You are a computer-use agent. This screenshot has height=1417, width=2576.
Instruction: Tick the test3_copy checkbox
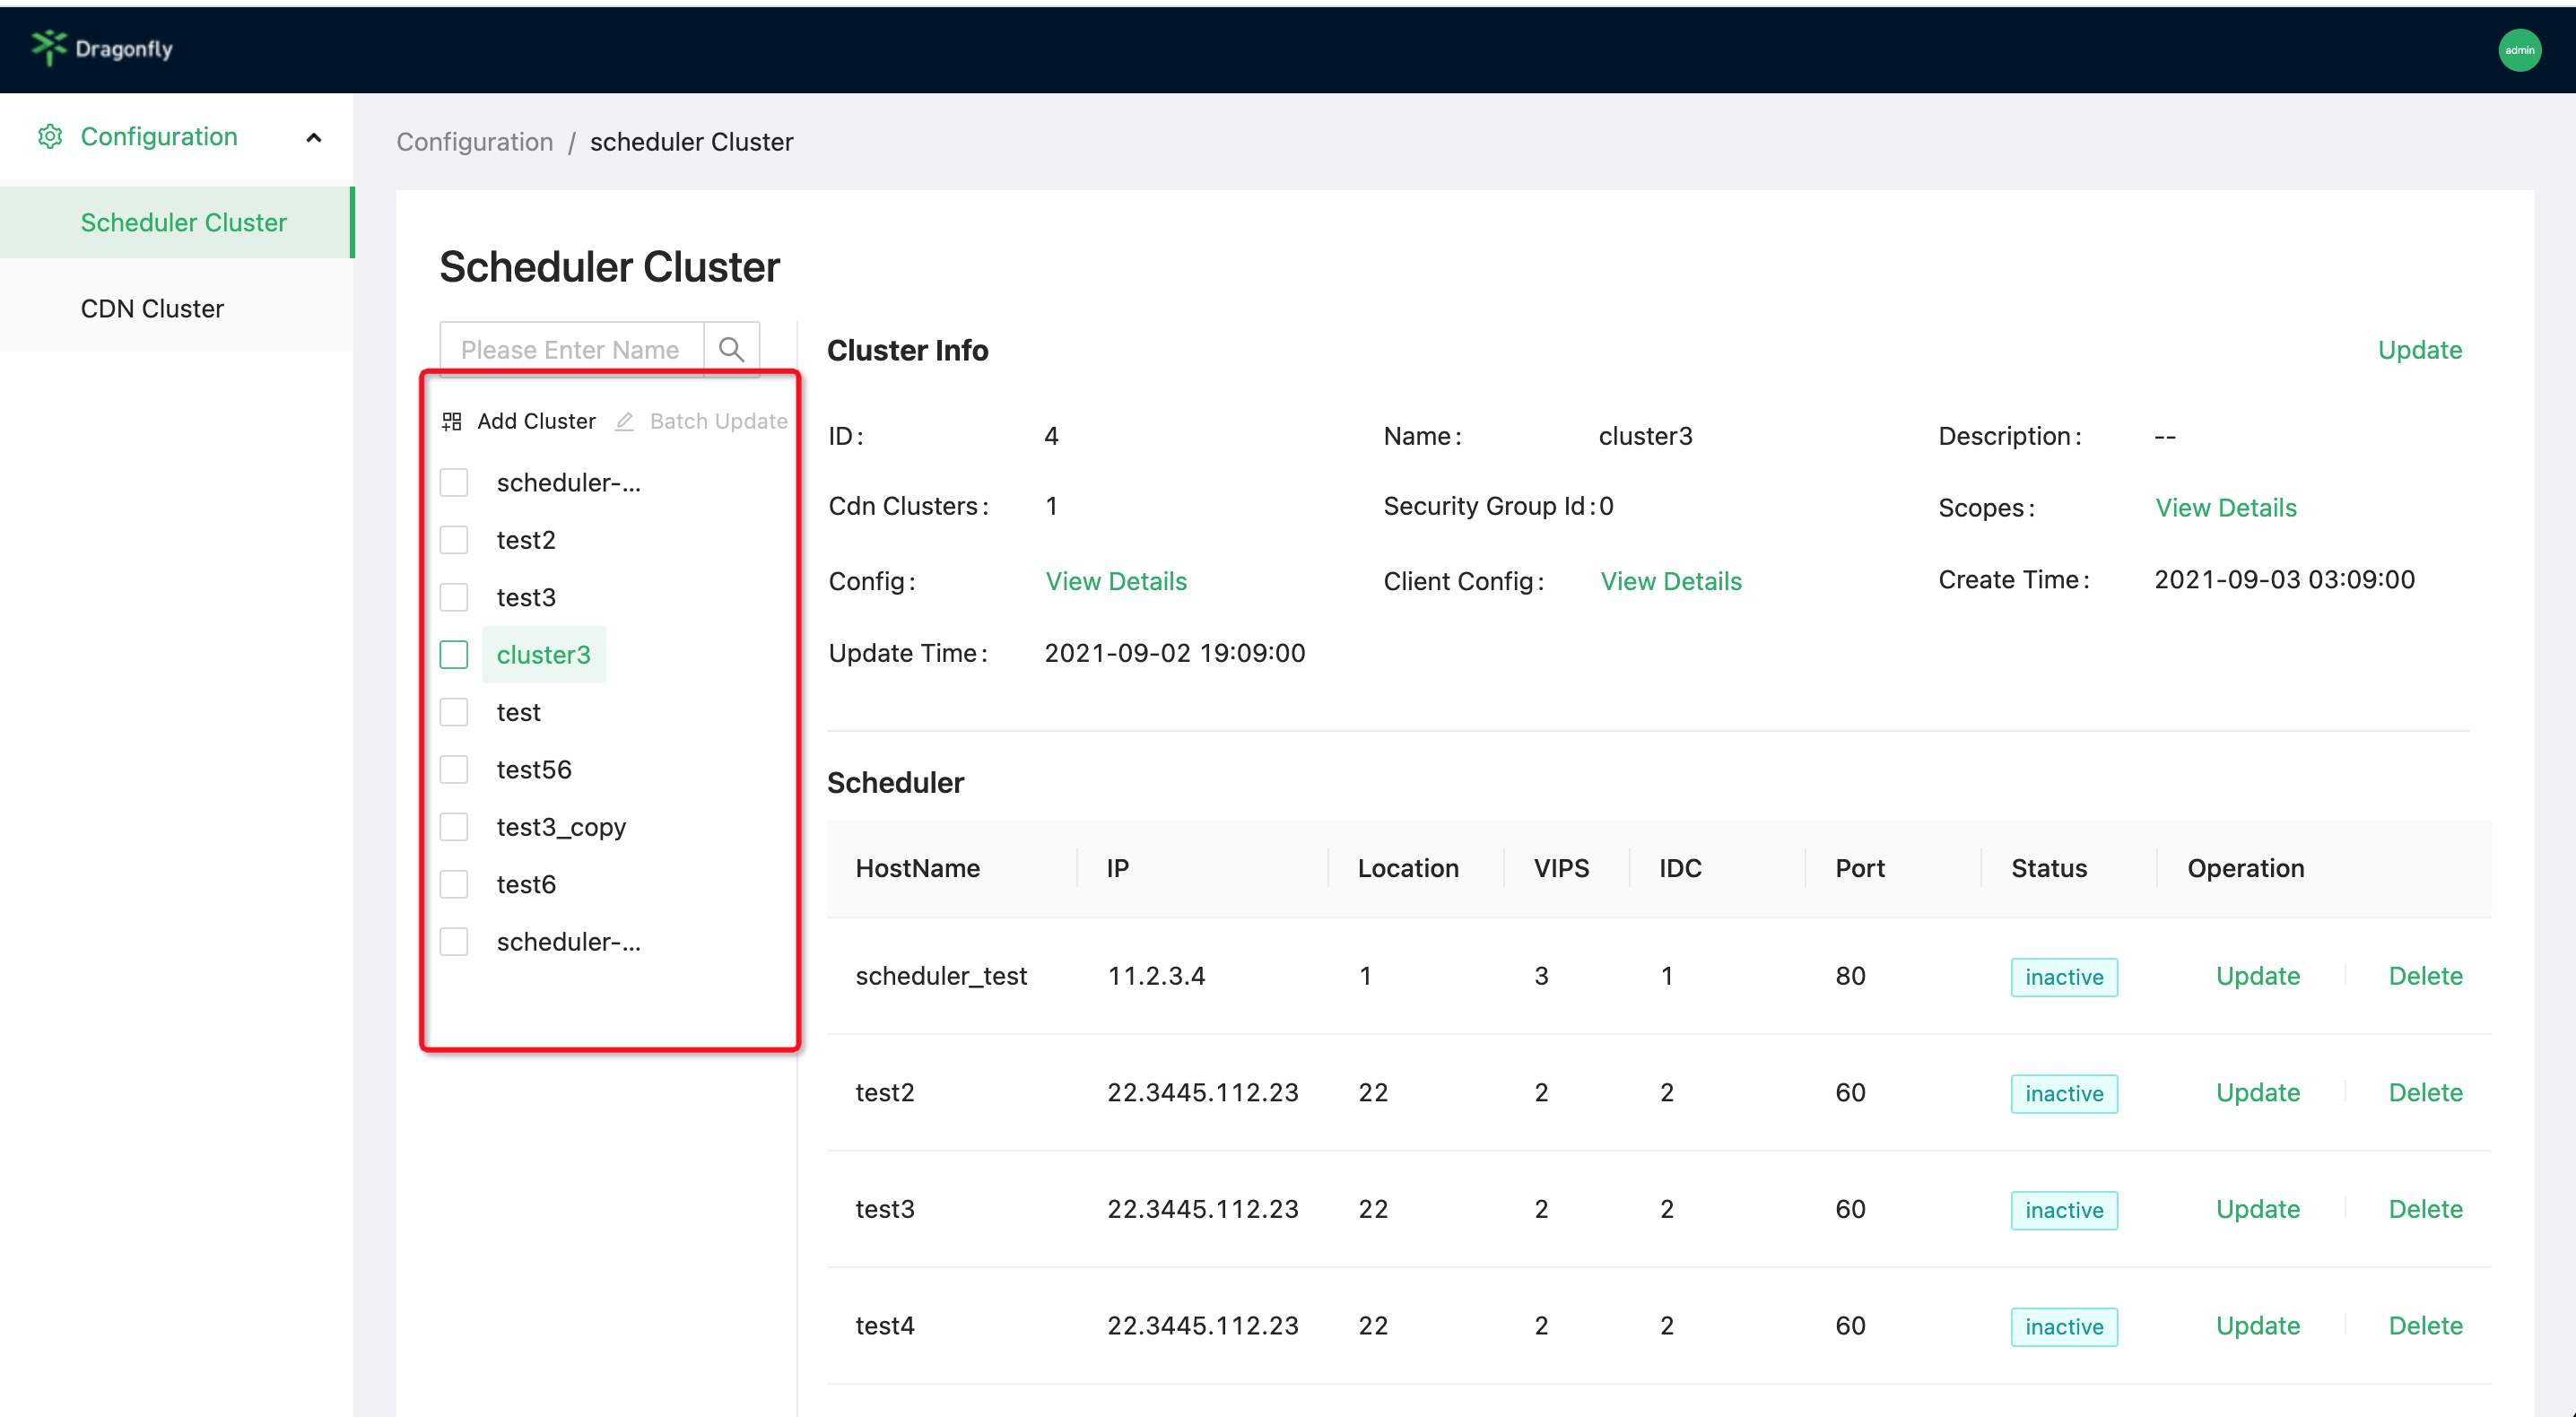pos(454,827)
